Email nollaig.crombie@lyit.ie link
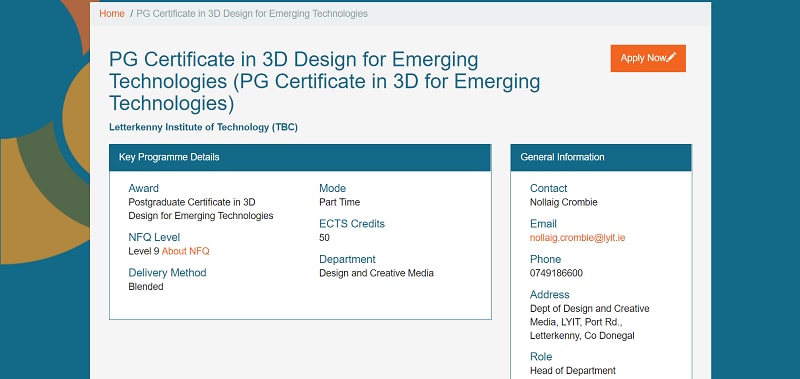 pyautogui.click(x=578, y=238)
